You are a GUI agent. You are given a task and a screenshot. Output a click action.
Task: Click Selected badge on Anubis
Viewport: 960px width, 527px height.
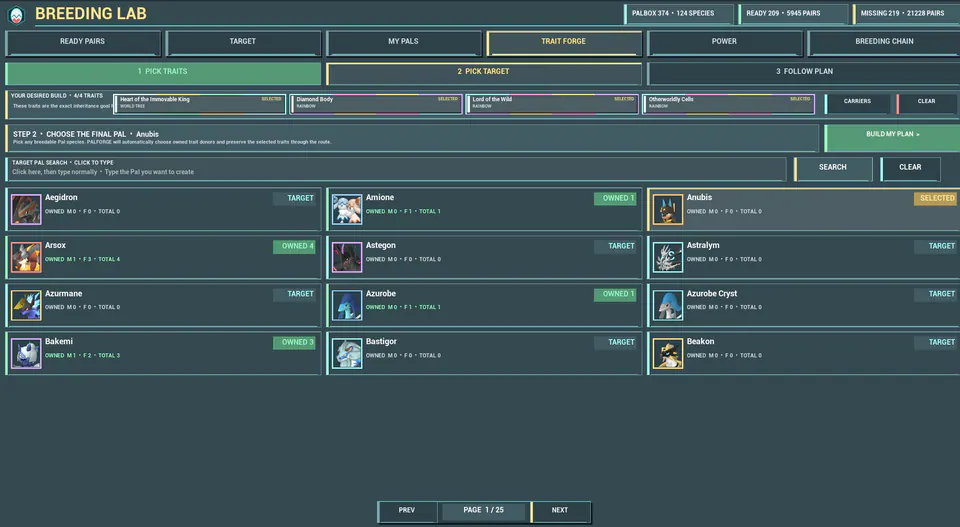(935, 198)
